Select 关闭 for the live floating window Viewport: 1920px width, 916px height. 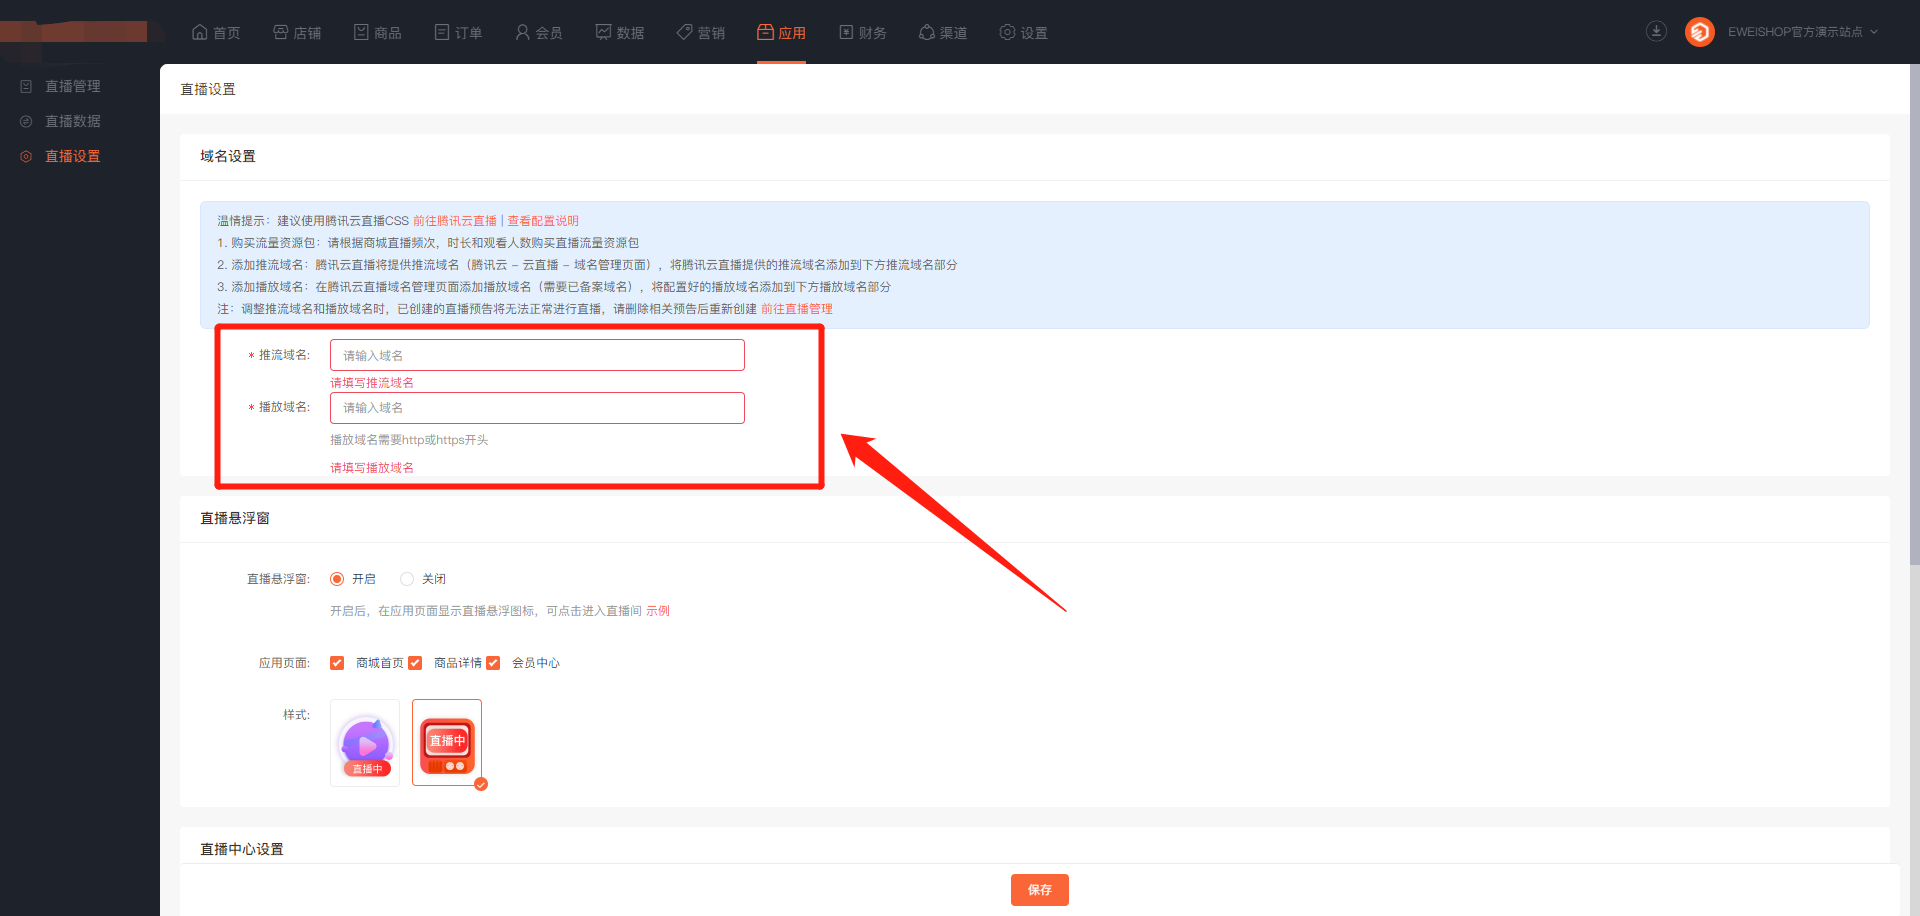(x=407, y=579)
